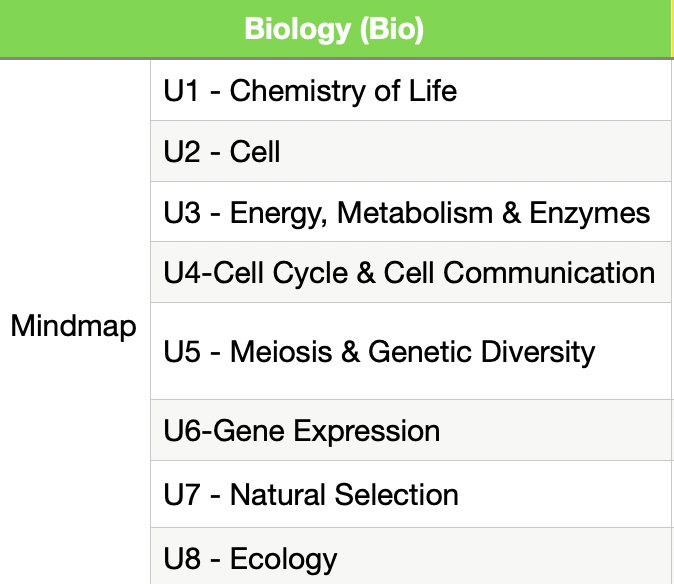Open U1 - Chemistry of Life
Viewport: 674px width, 584px height.
[310, 91]
